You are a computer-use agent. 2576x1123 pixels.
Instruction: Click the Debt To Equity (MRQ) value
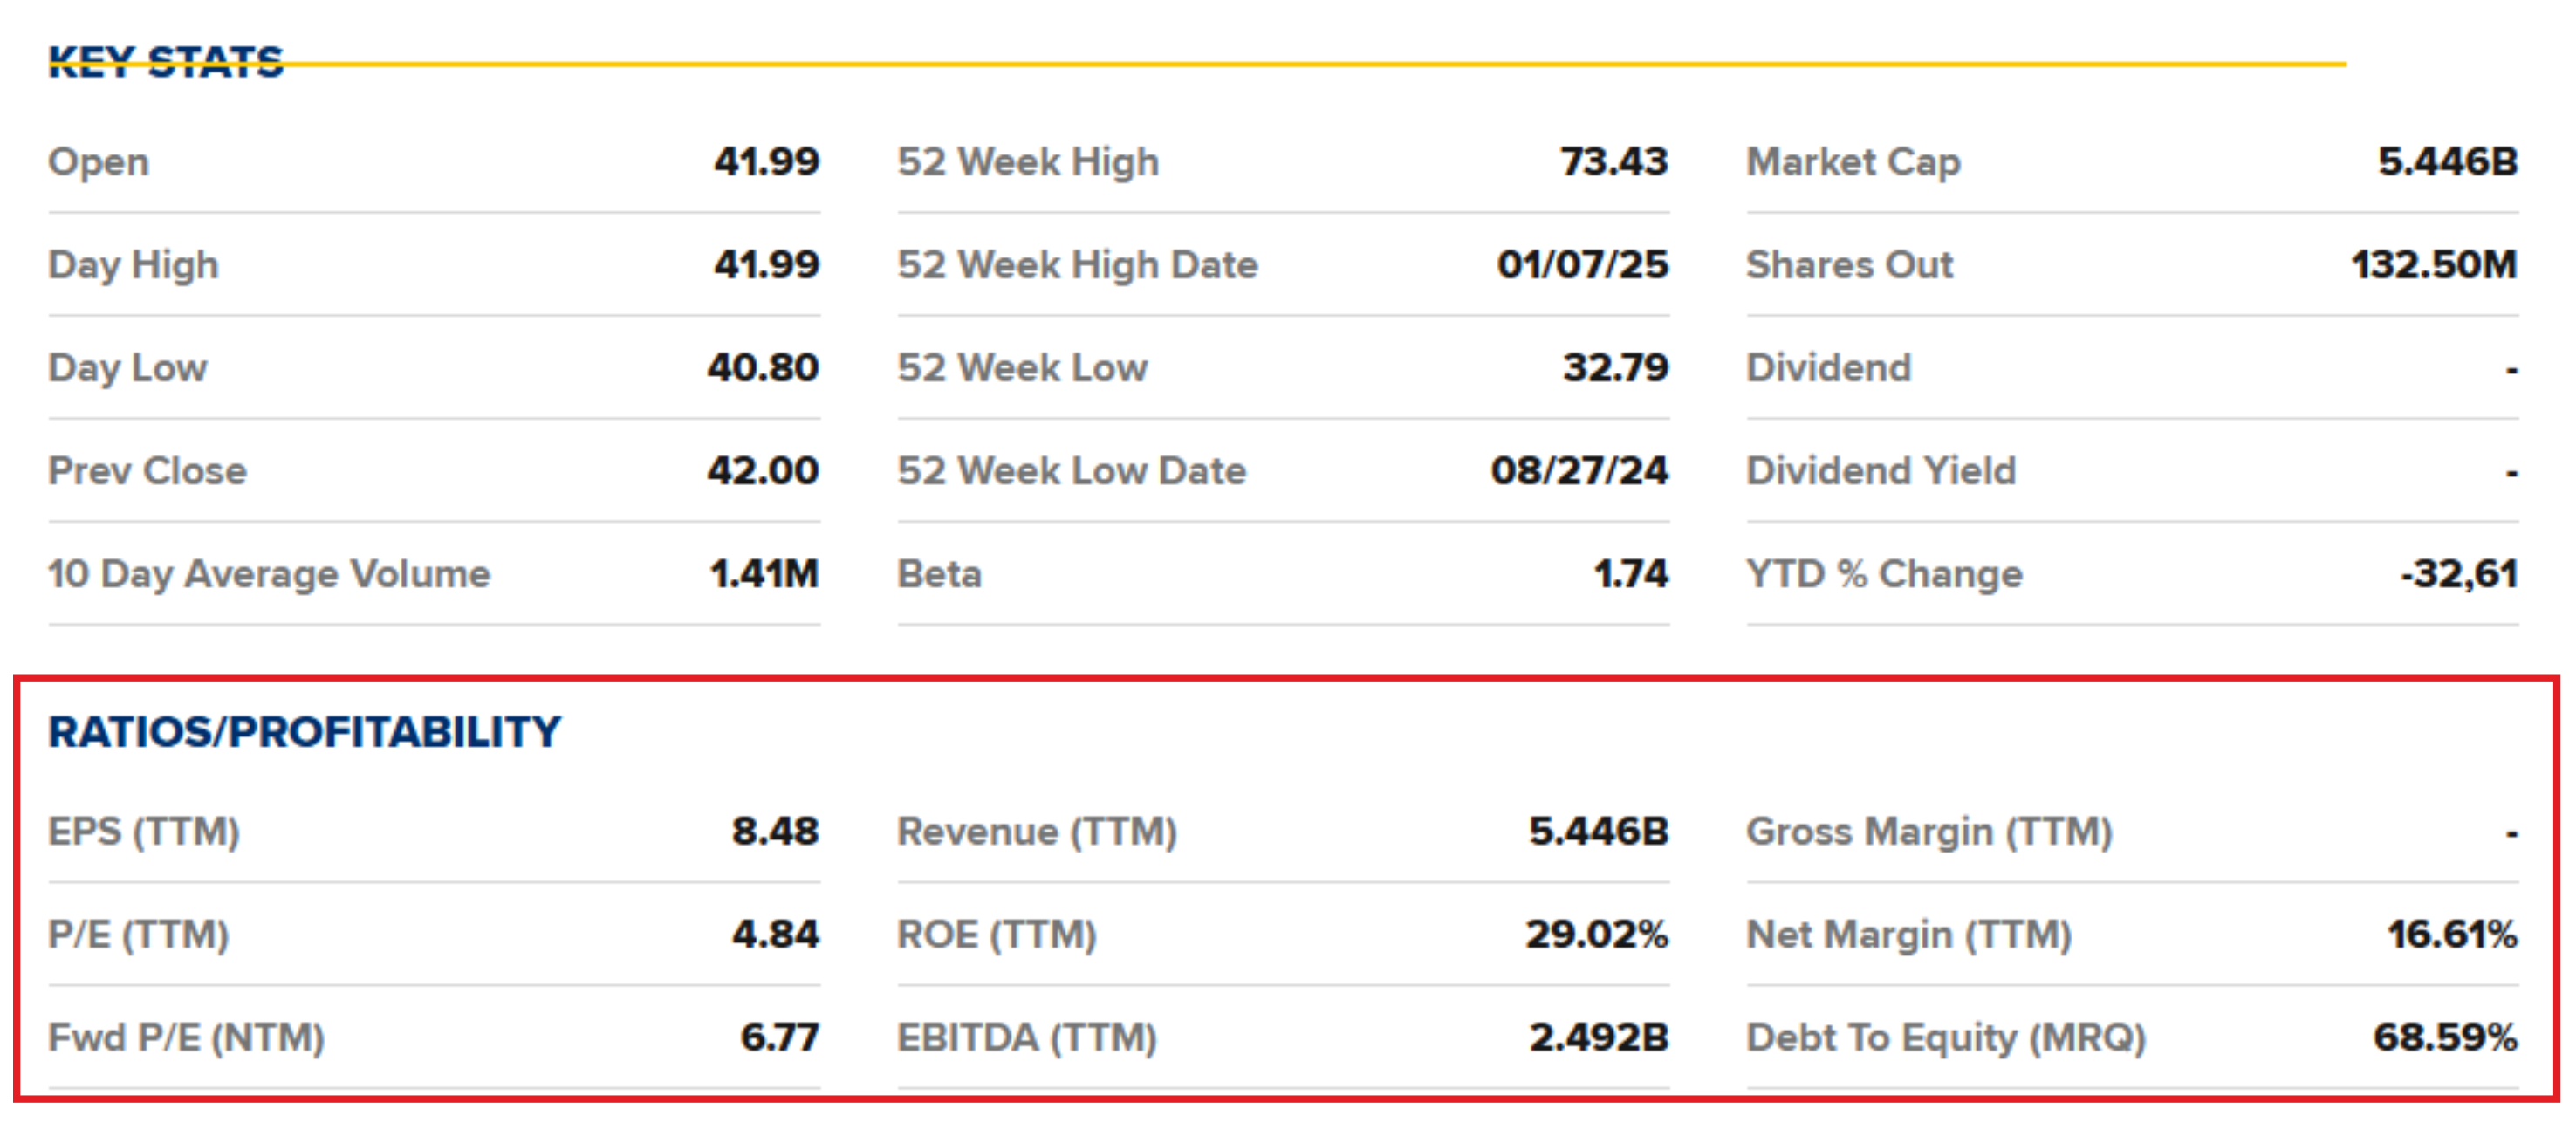tap(2445, 1038)
